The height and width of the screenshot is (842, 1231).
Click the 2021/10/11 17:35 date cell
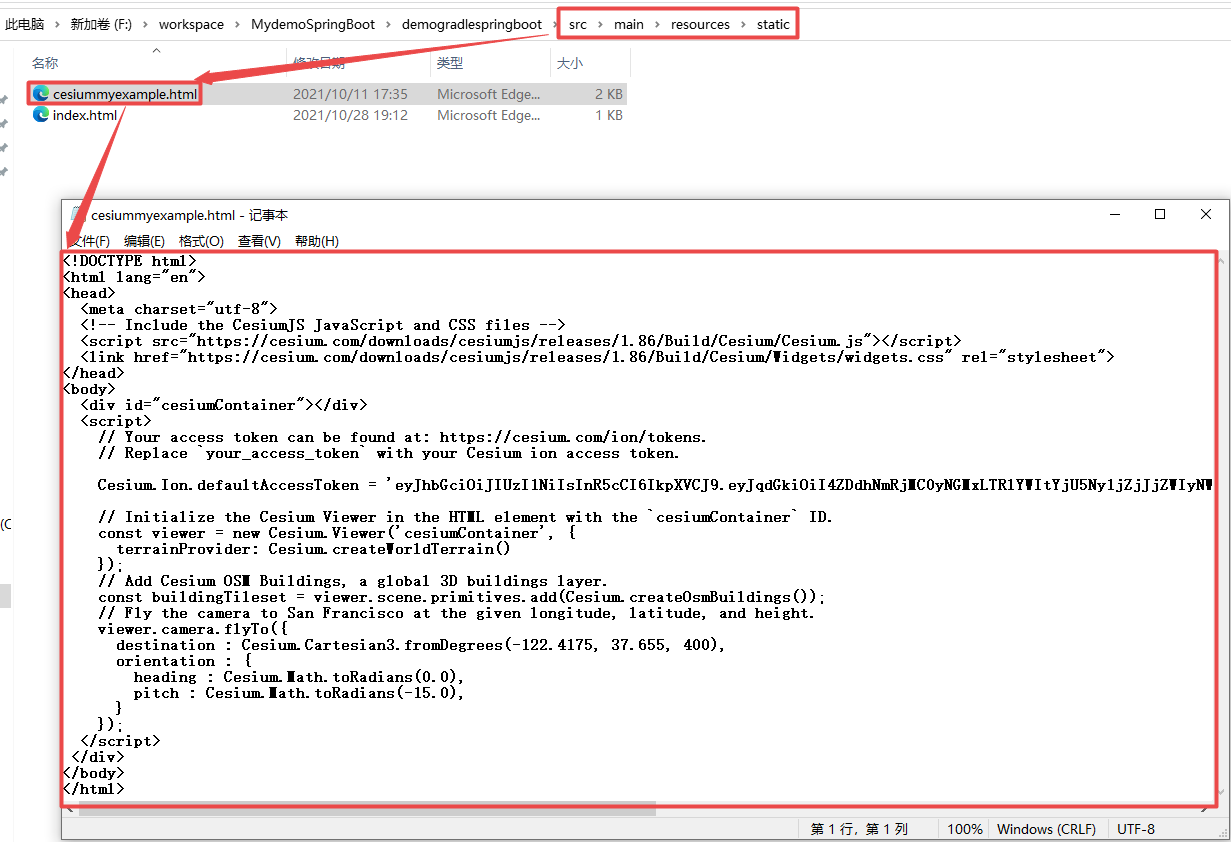coord(350,94)
